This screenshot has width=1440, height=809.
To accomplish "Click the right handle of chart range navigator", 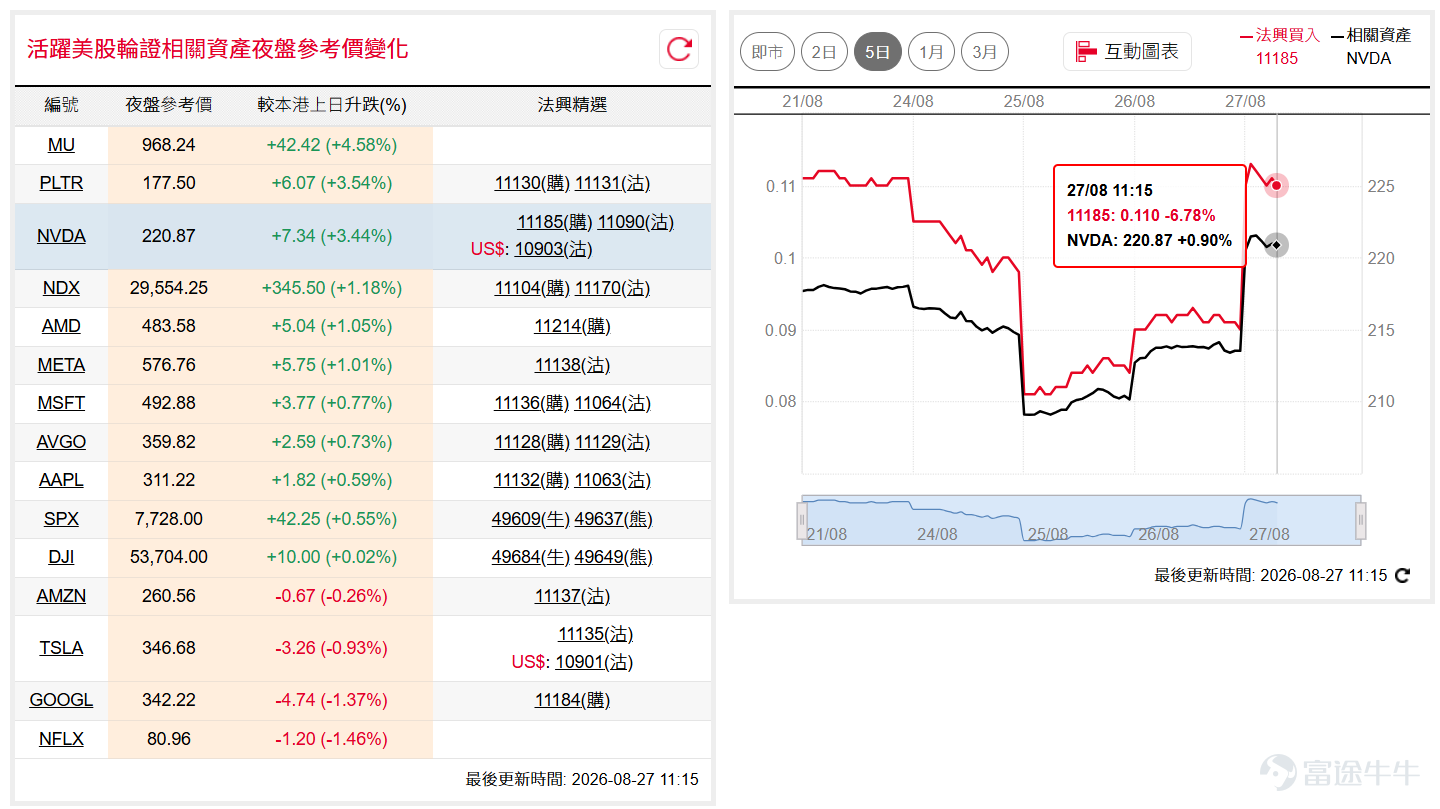I will click(x=1360, y=520).
